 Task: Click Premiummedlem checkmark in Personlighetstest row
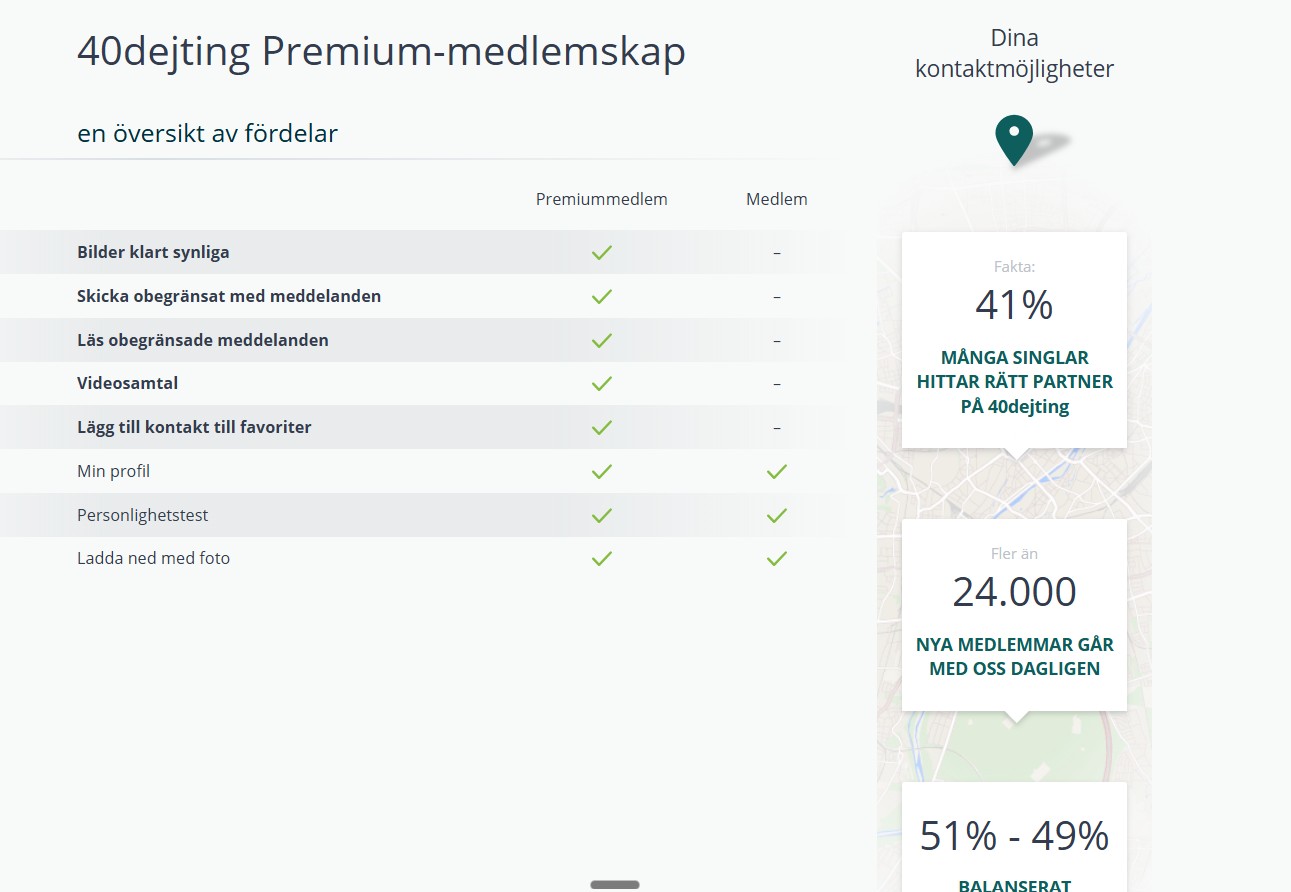click(x=601, y=515)
